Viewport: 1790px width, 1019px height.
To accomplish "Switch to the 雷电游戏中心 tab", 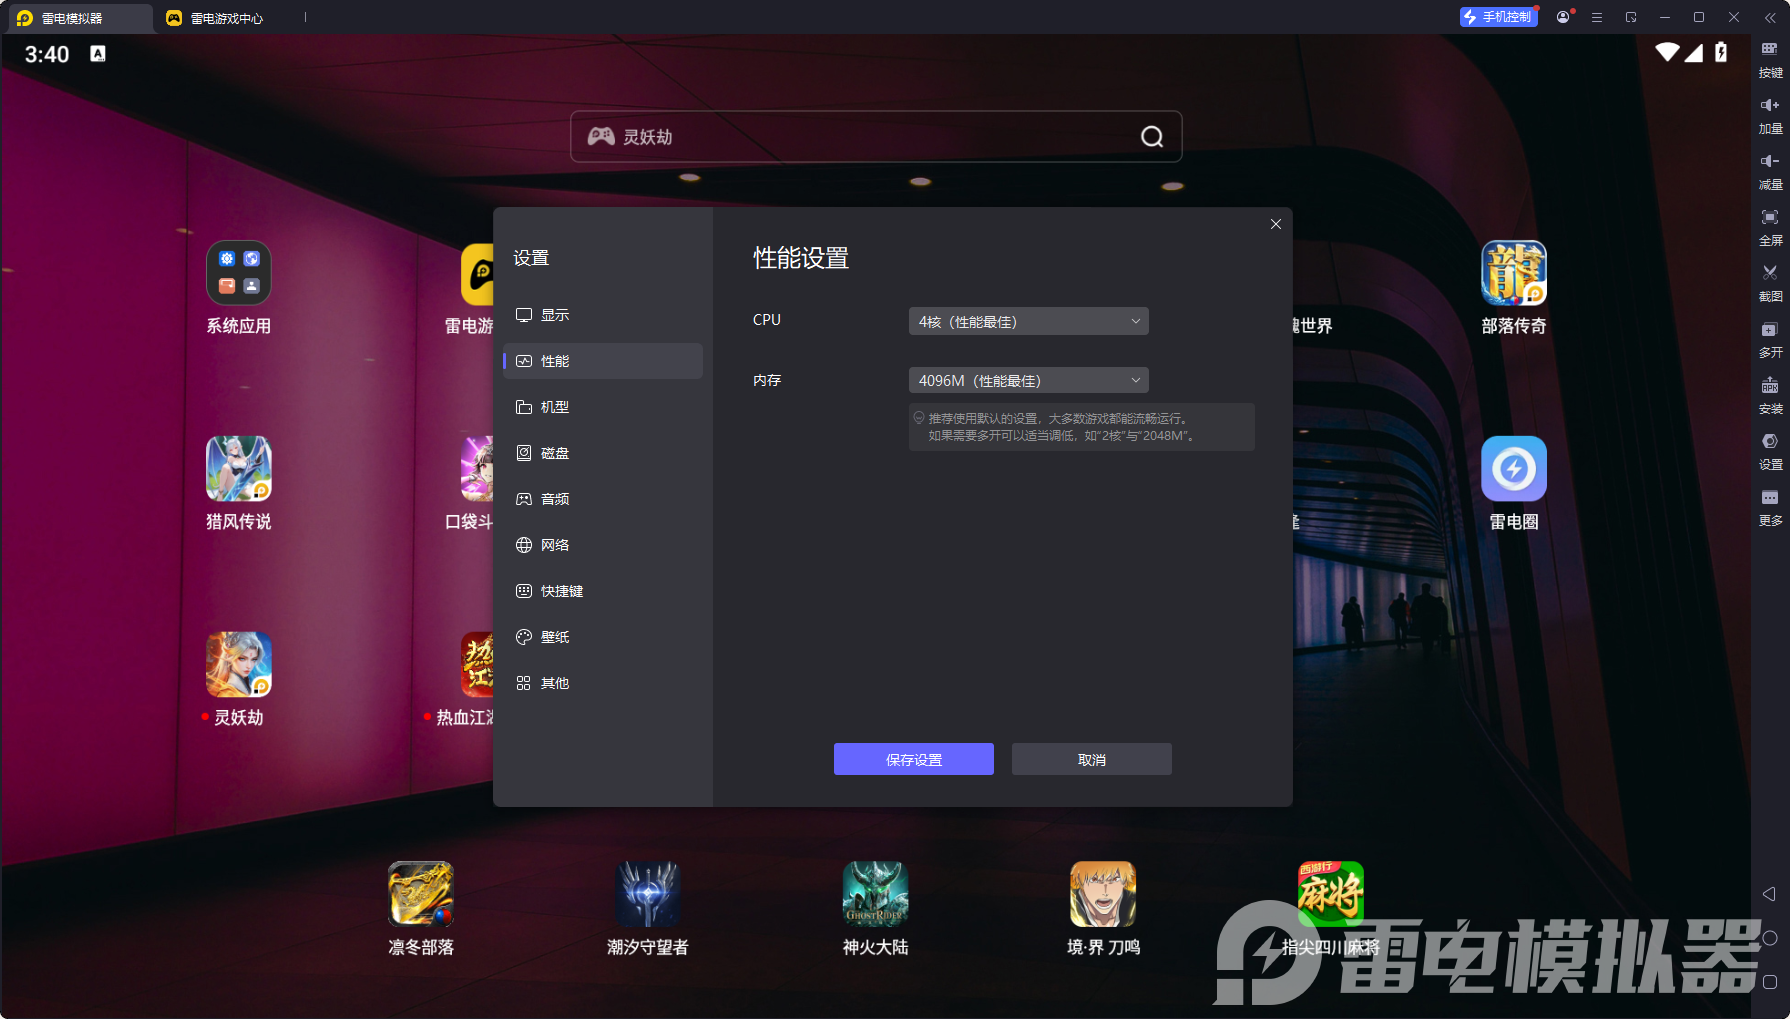I will point(226,18).
